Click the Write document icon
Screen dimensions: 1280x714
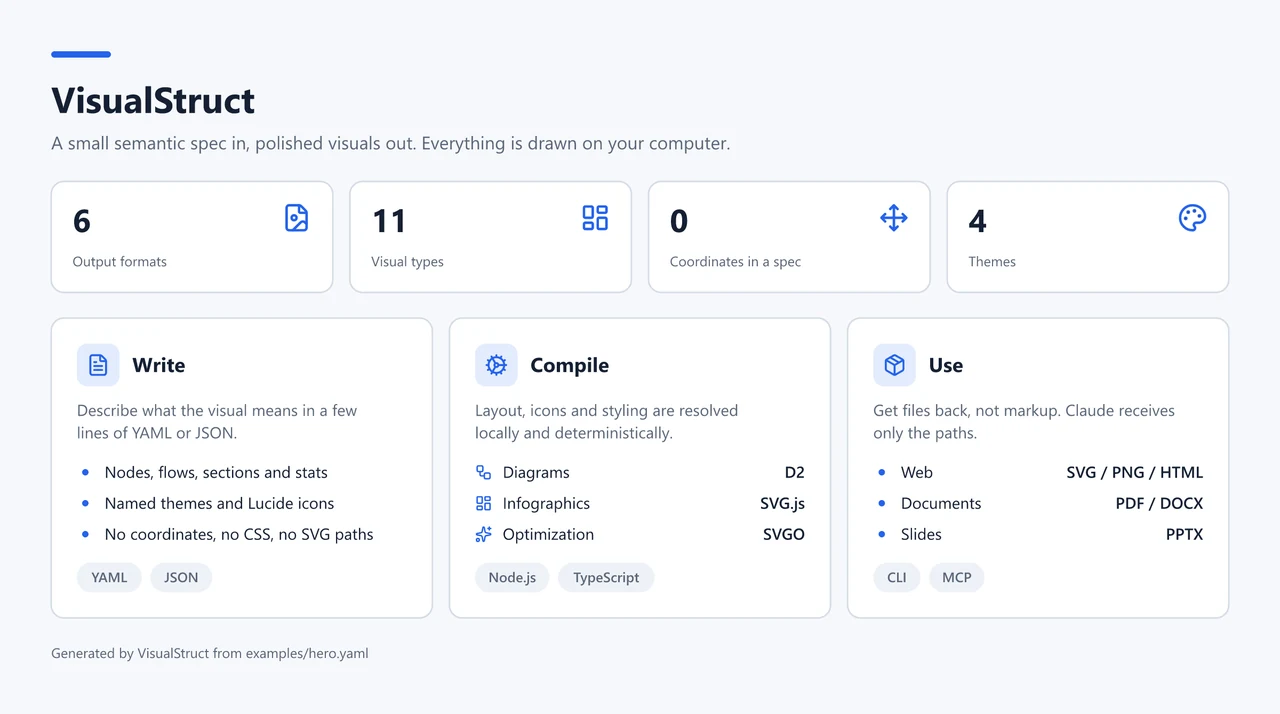[98, 365]
